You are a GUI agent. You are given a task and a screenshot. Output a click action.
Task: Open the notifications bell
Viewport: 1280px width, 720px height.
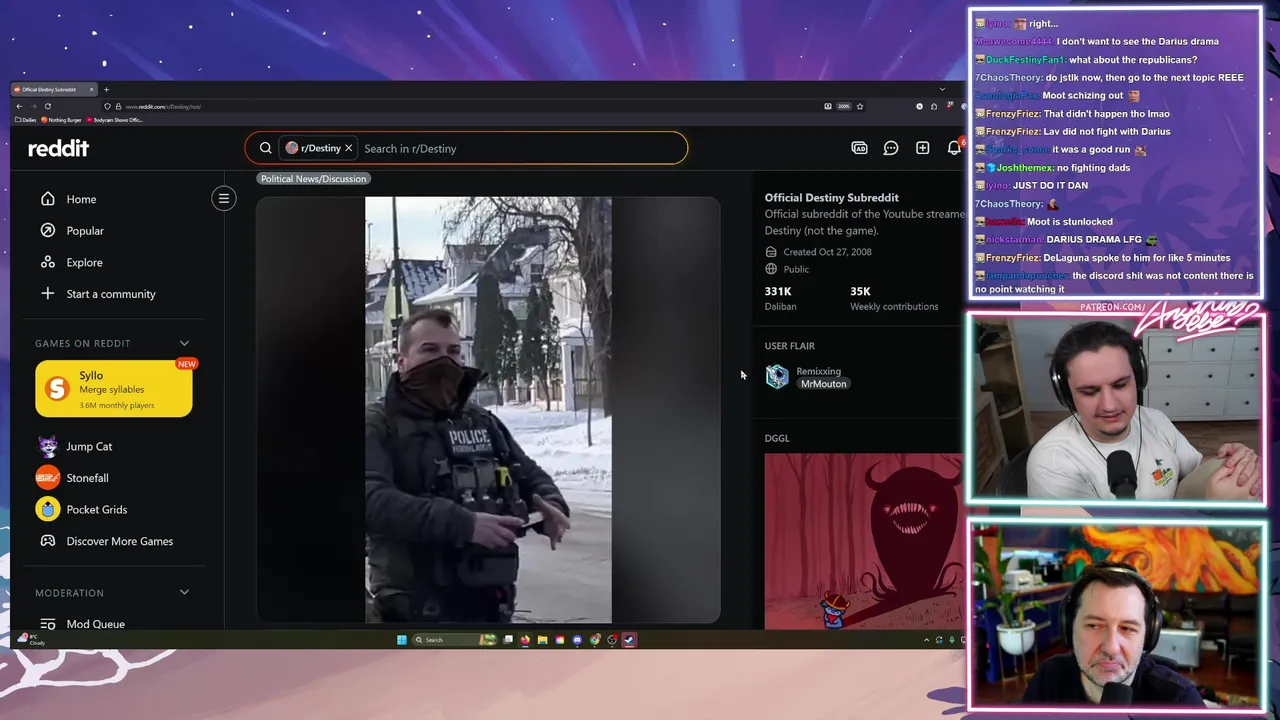(954, 148)
